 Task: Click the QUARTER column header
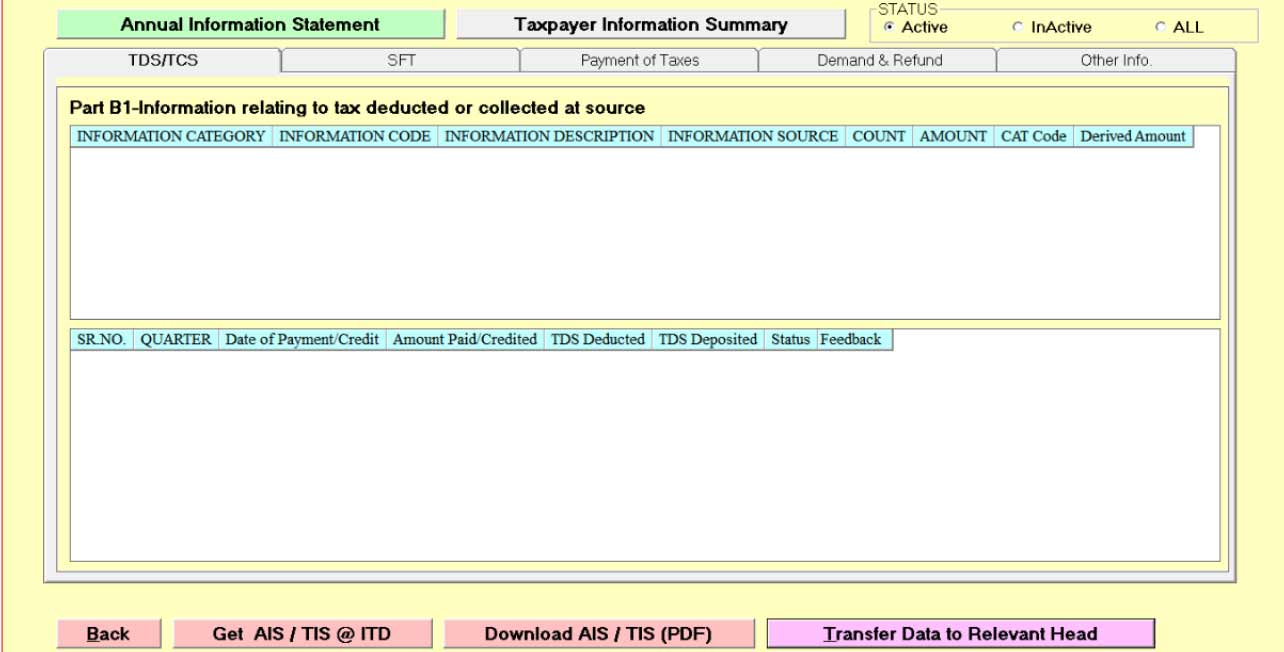point(176,340)
